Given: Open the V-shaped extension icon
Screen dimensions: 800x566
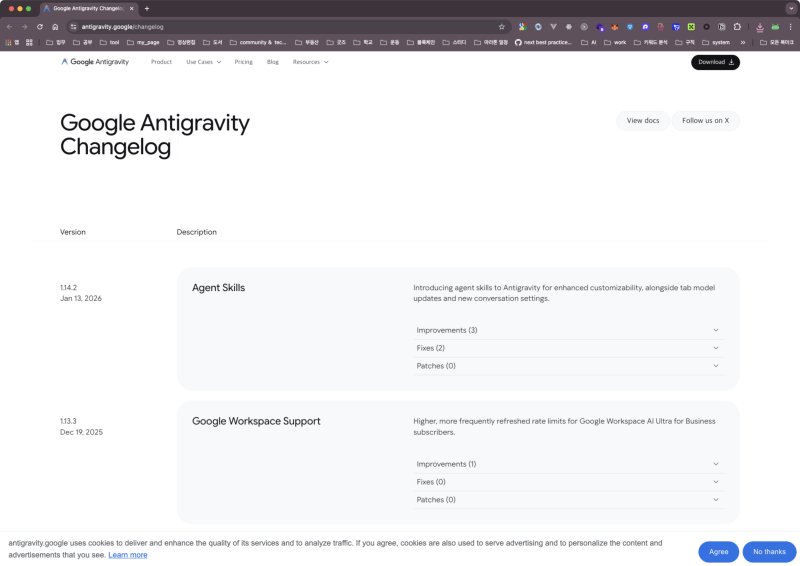Looking at the screenshot, I should pos(553,27).
